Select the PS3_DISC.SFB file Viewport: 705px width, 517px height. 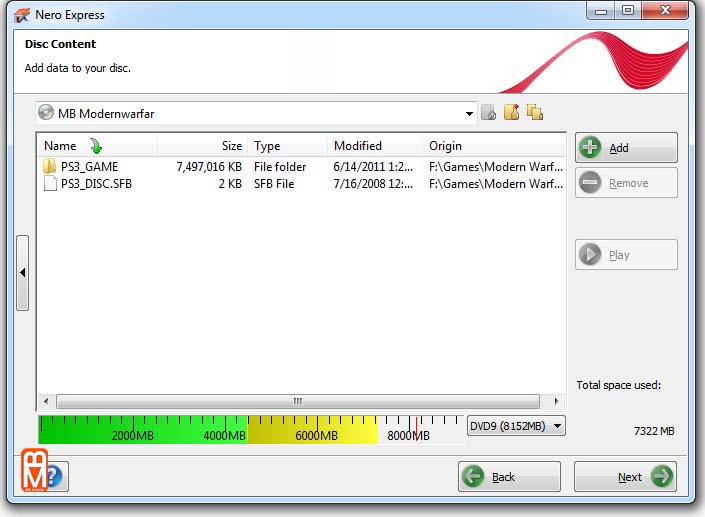click(96, 184)
